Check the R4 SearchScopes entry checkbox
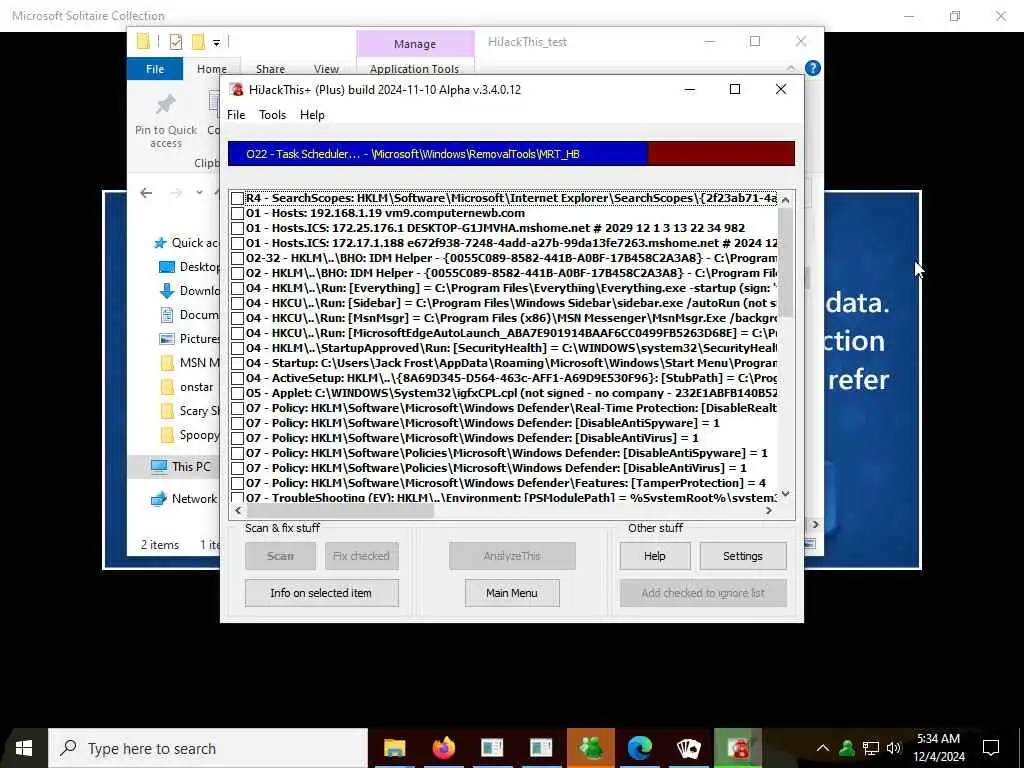This screenshot has width=1024, height=768. tap(237, 198)
